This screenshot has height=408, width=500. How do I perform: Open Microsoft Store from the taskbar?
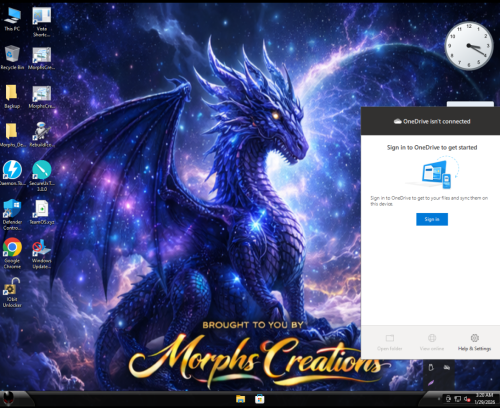[x=260, y=399]
